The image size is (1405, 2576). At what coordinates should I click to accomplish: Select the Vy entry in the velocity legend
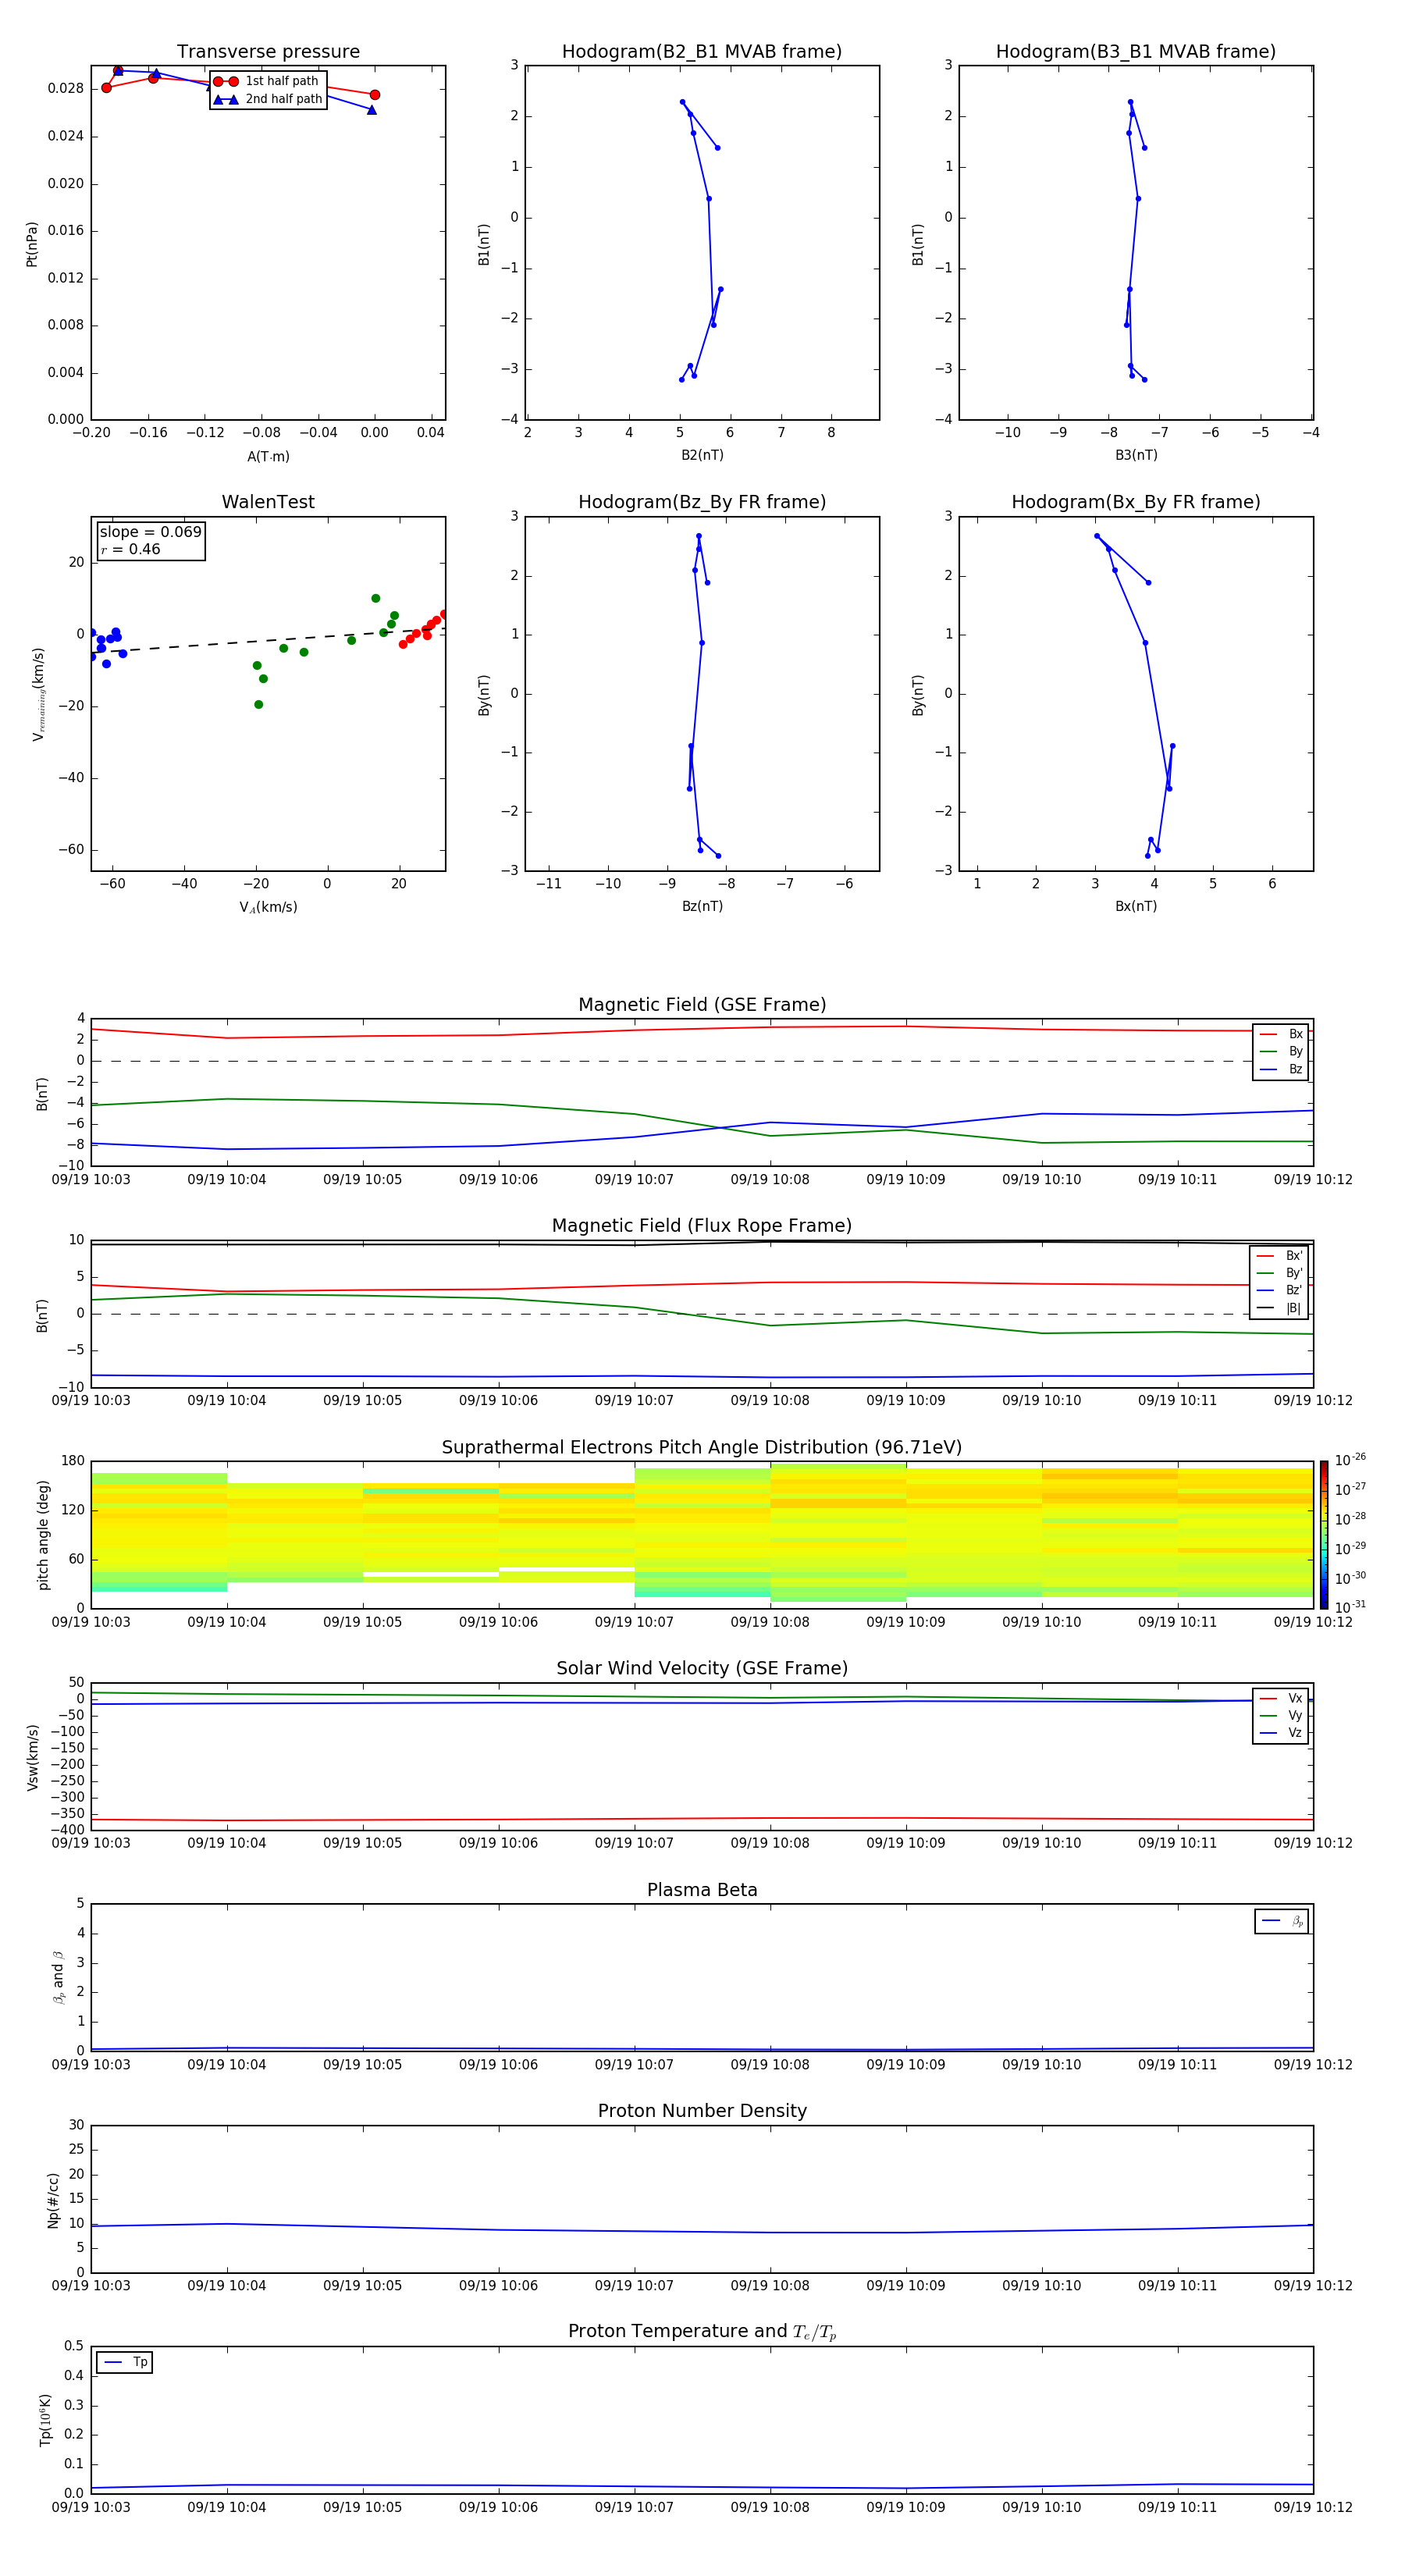point(1281,1716)
